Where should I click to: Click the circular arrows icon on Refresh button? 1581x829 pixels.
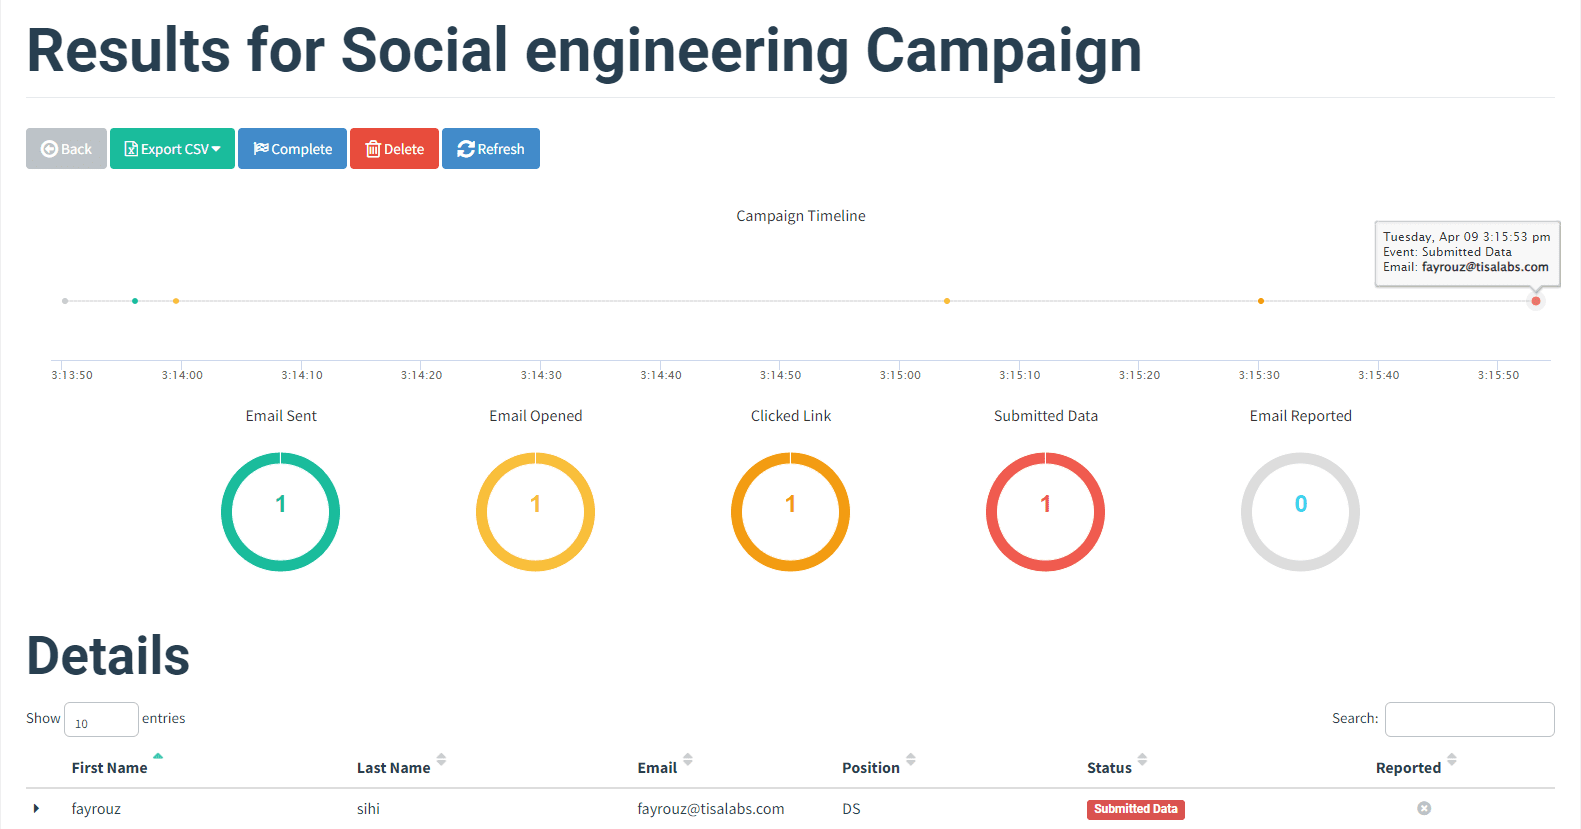466,148
